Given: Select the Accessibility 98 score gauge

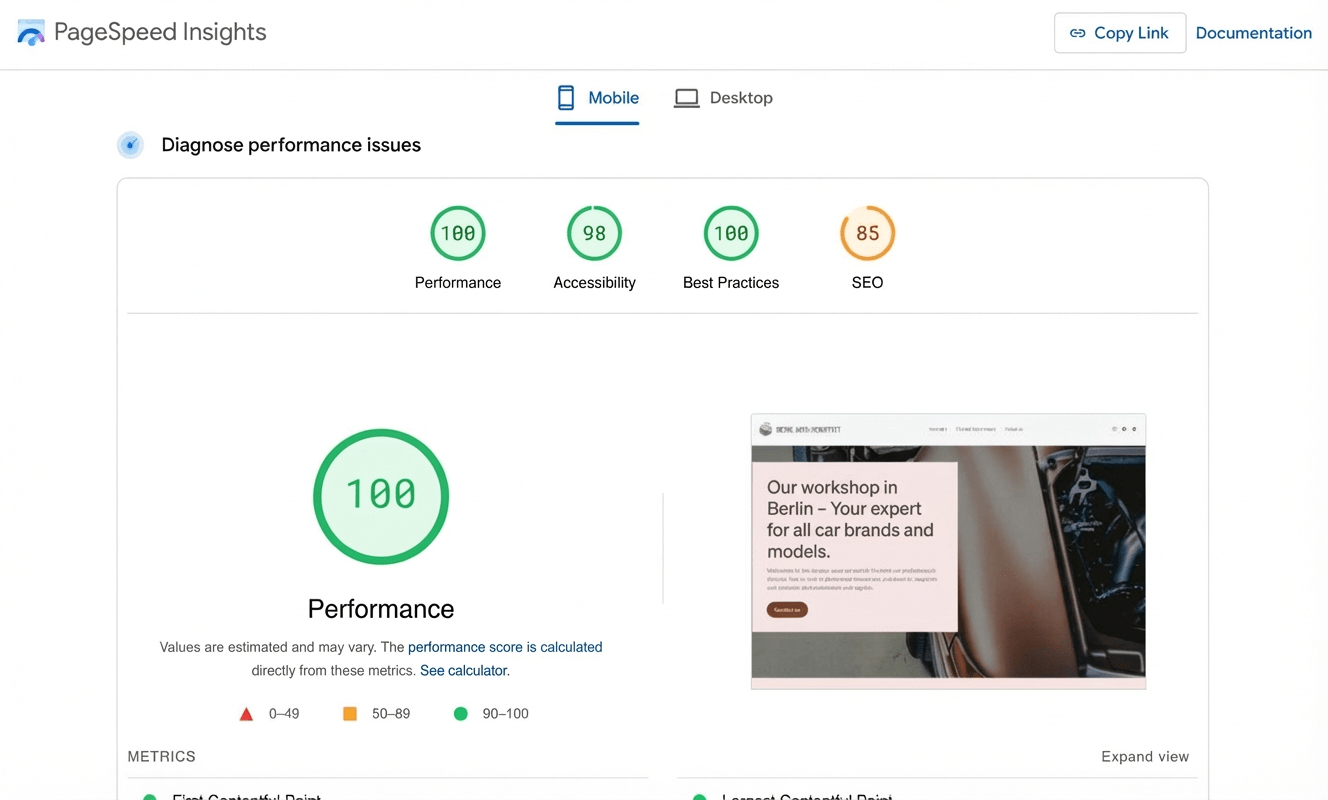Looking at the screenshot, I should pyautogui.click(x=594, y=233).
